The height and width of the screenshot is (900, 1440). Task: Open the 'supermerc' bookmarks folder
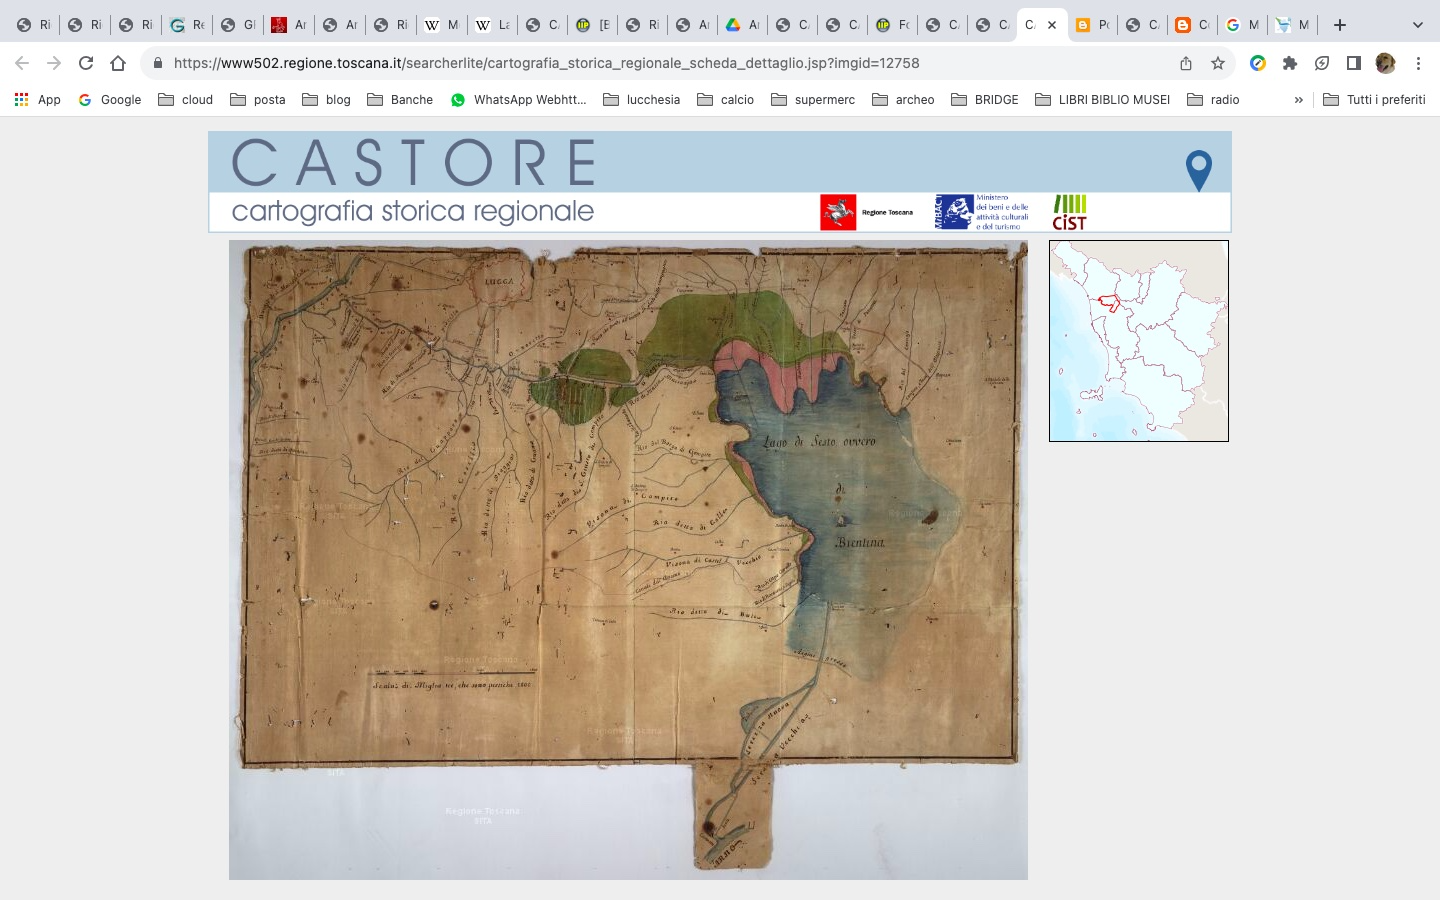(813, 99)
